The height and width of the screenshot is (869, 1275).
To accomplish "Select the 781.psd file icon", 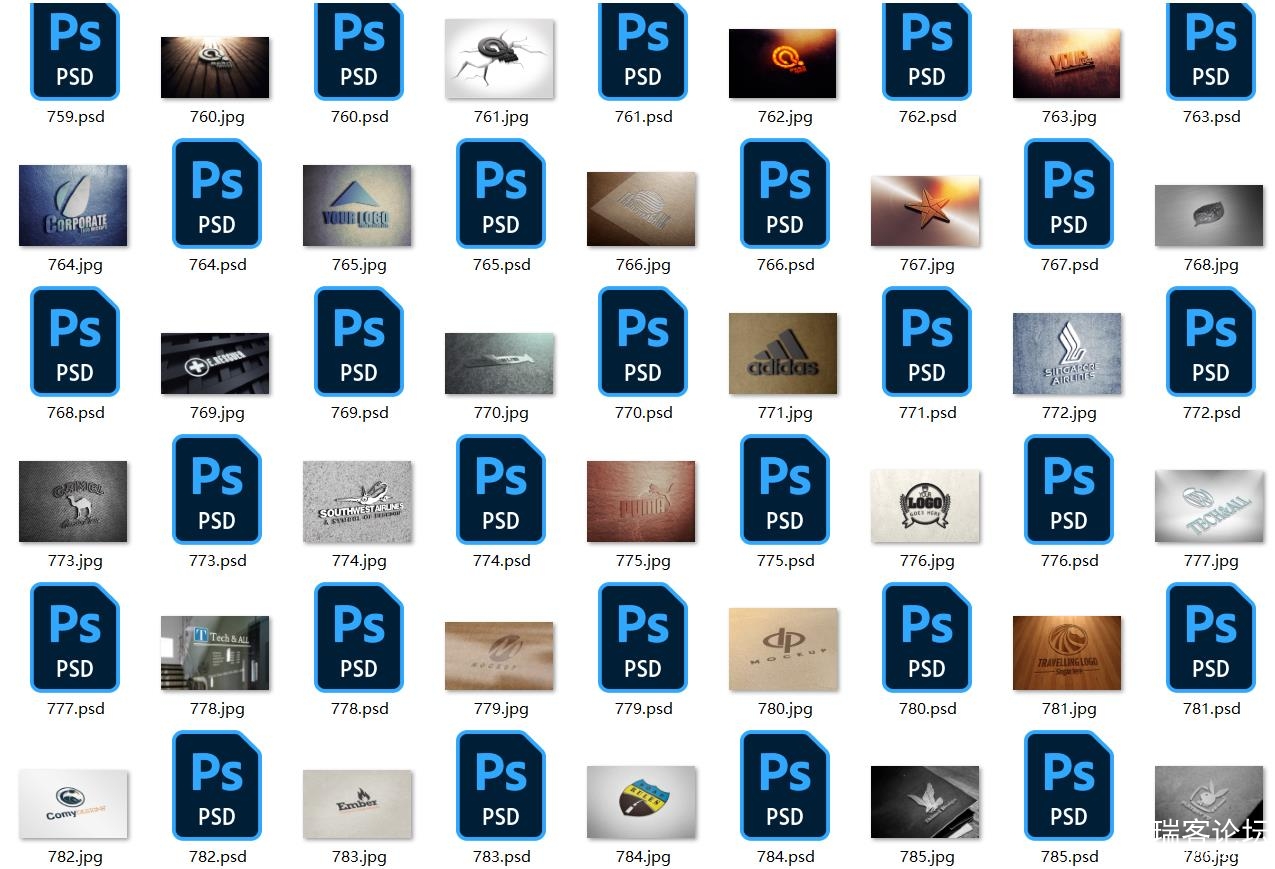I will click(1211, 638).
